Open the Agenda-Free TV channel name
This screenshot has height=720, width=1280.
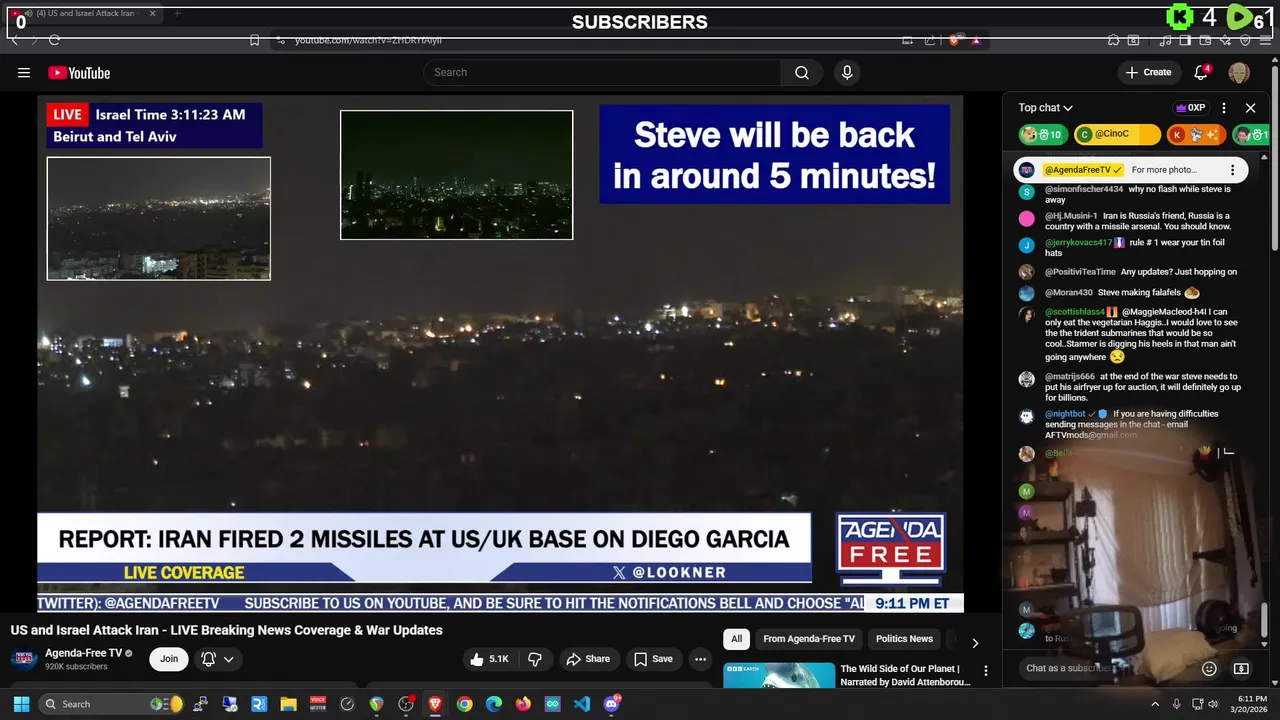coord(83,653)
